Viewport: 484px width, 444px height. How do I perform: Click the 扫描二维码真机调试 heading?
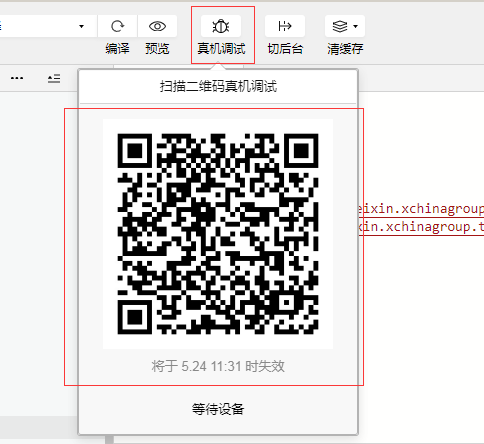218,86
